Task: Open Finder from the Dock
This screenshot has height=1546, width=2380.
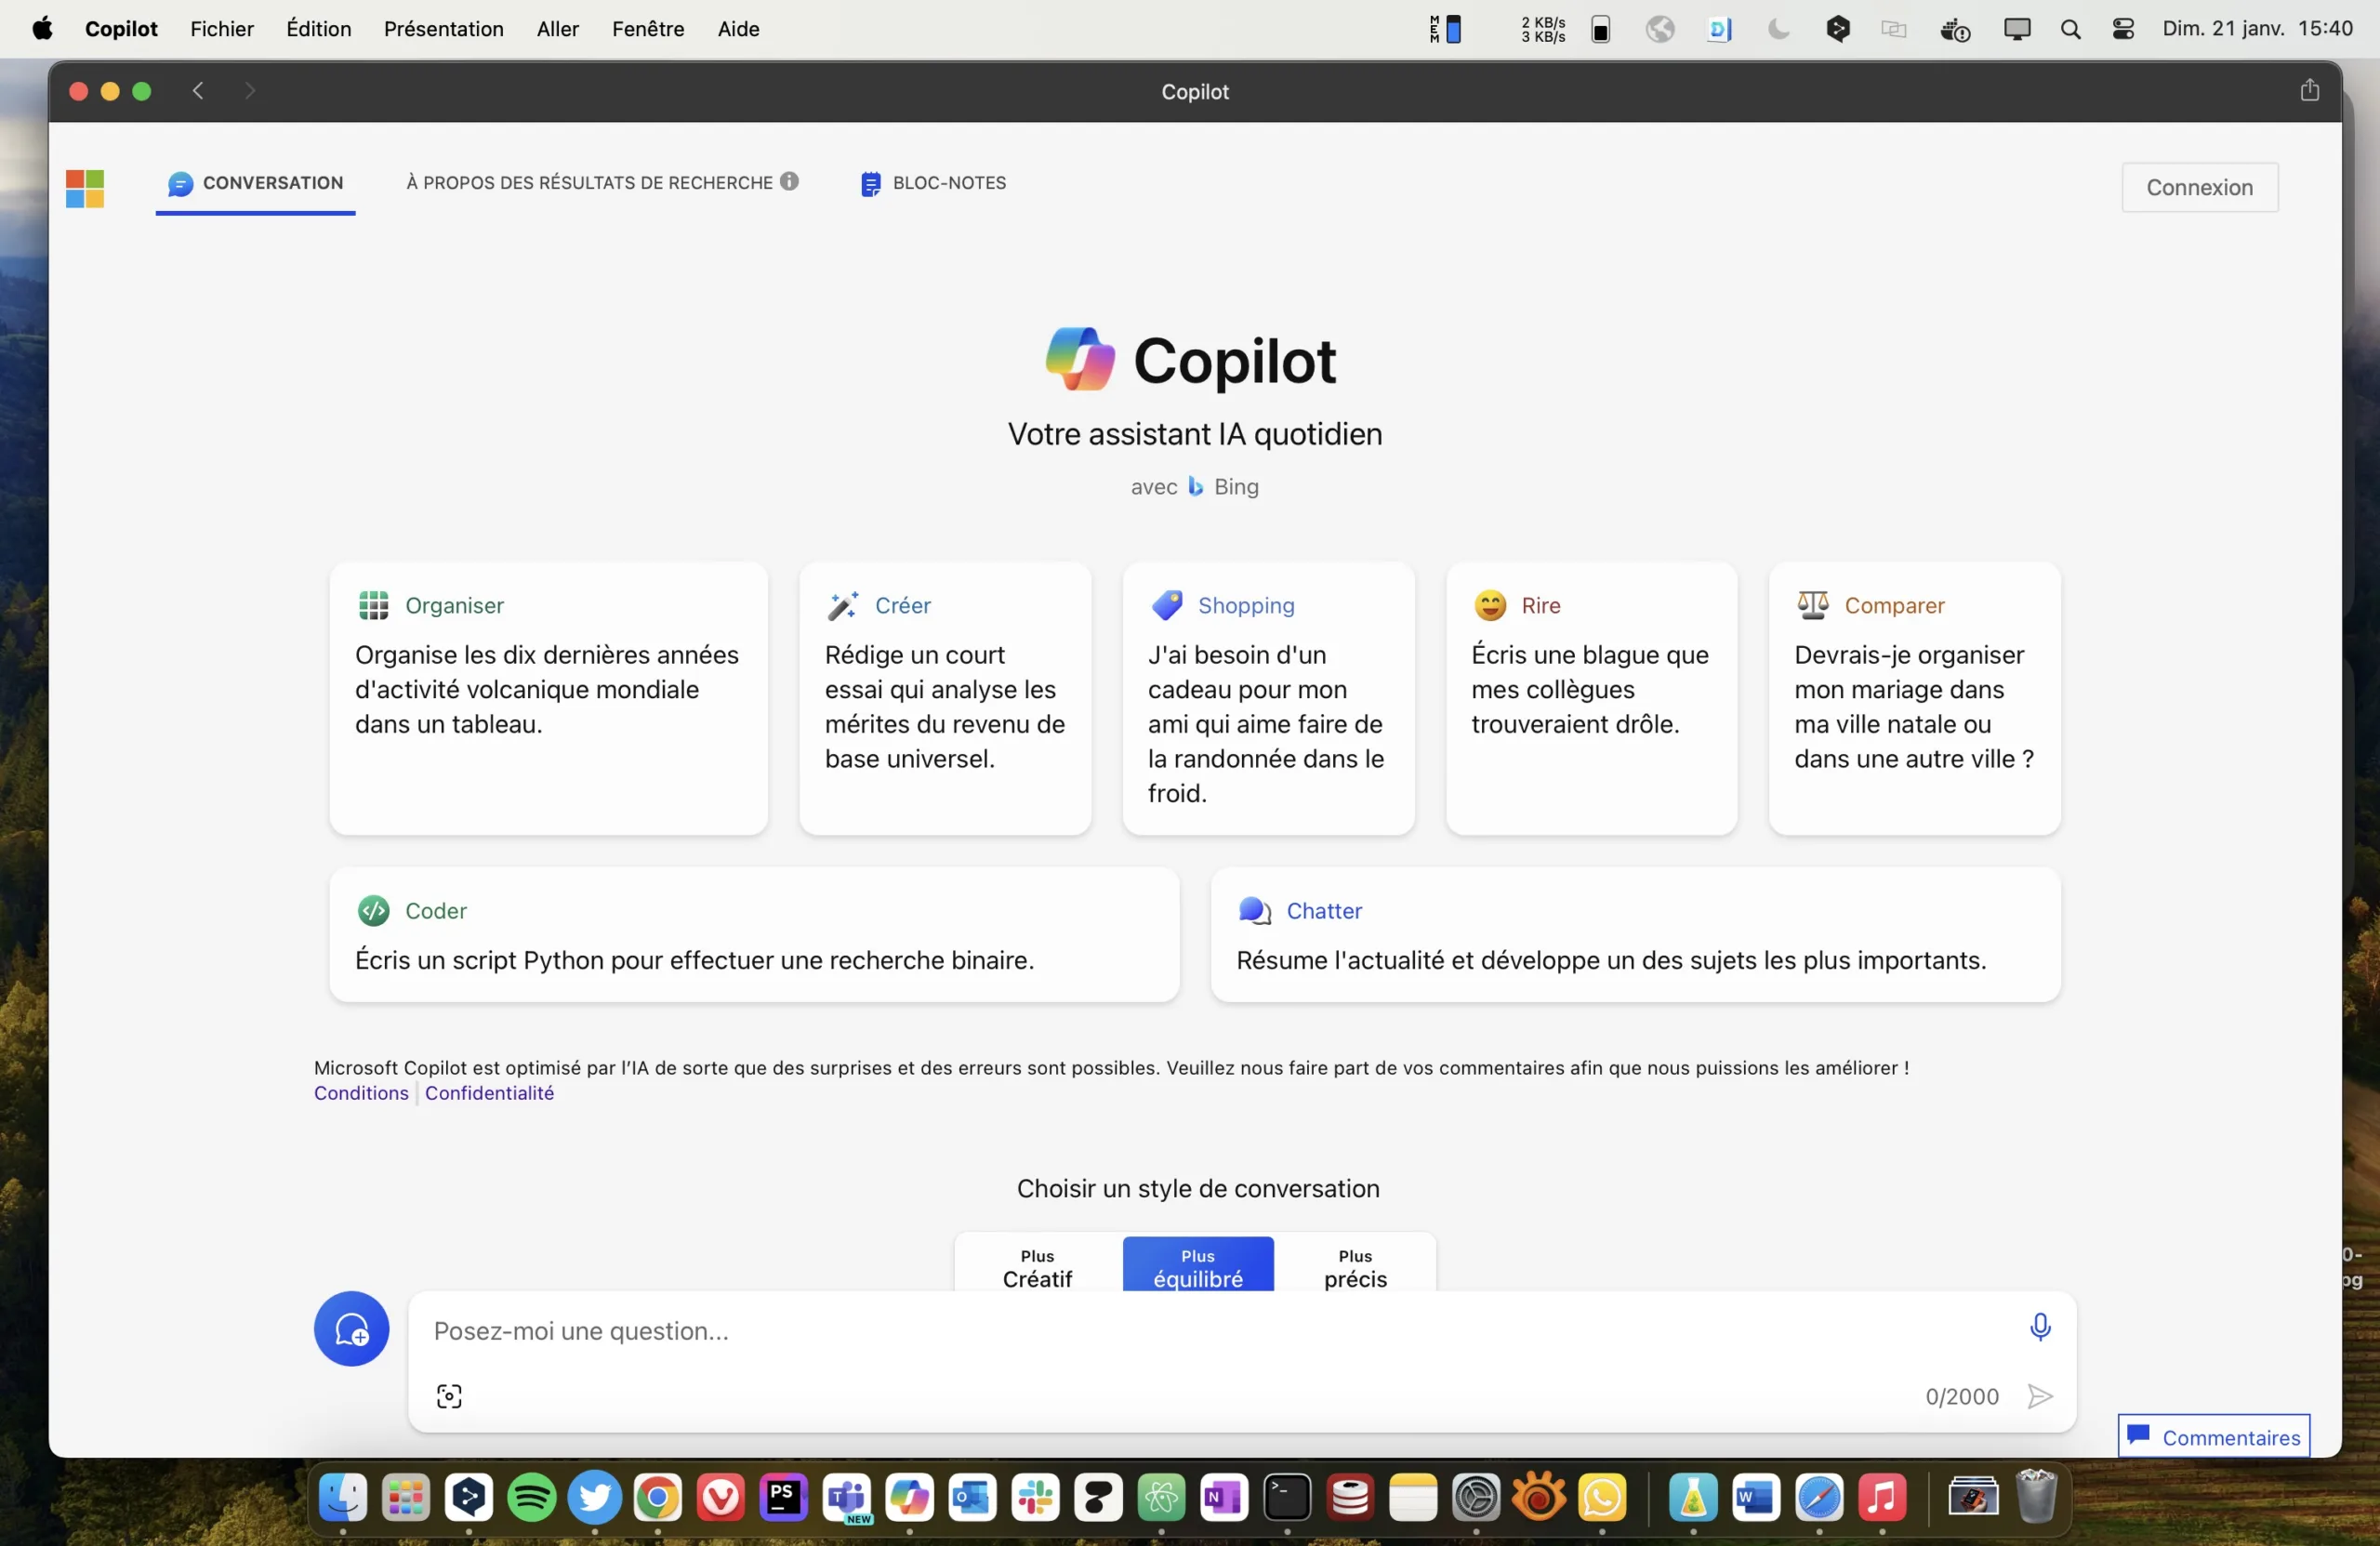Action: tap(343, 1497)
